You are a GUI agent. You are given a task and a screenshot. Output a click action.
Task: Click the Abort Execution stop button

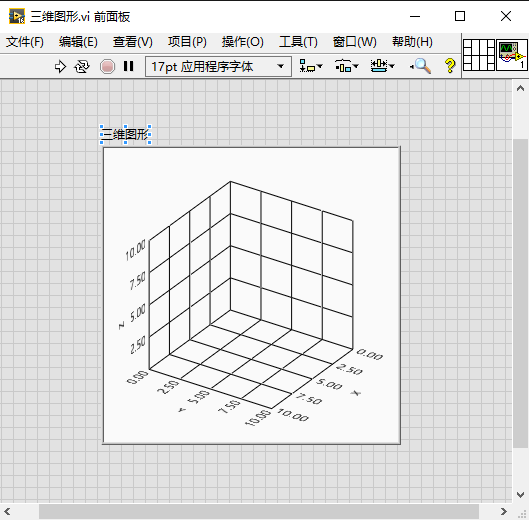pos(107,66)
